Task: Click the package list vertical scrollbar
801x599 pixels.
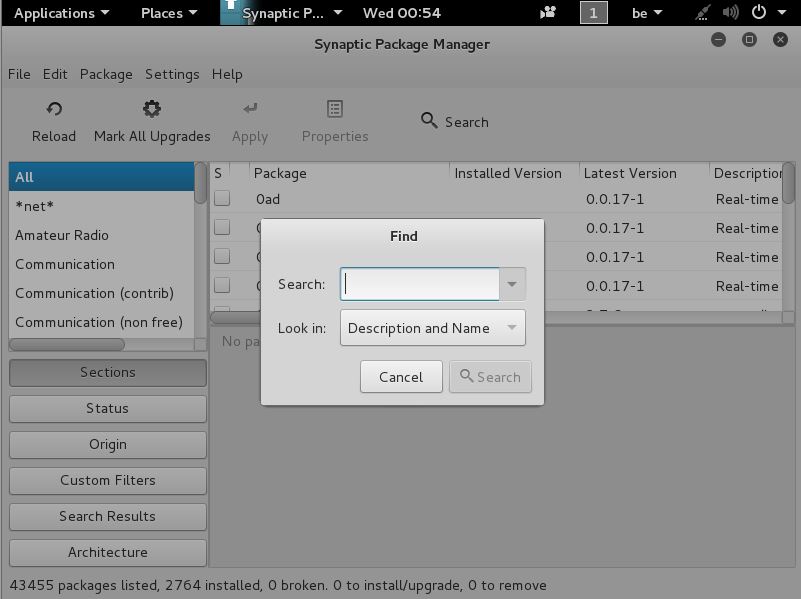Action: click(x=789, y=183)
